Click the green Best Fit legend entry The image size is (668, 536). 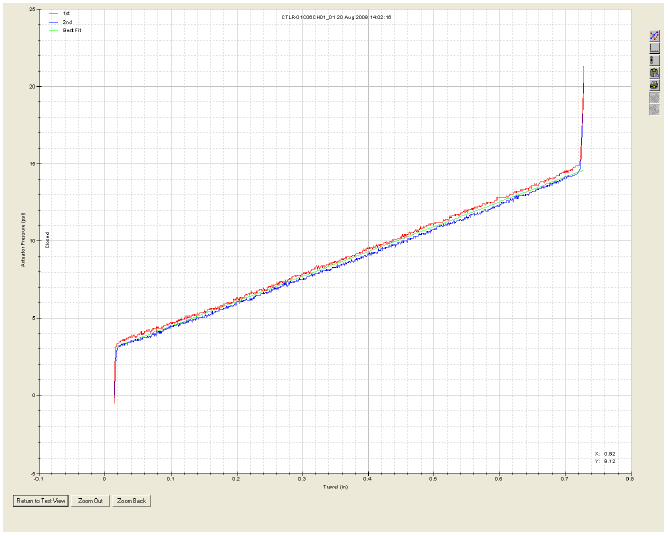67,31
